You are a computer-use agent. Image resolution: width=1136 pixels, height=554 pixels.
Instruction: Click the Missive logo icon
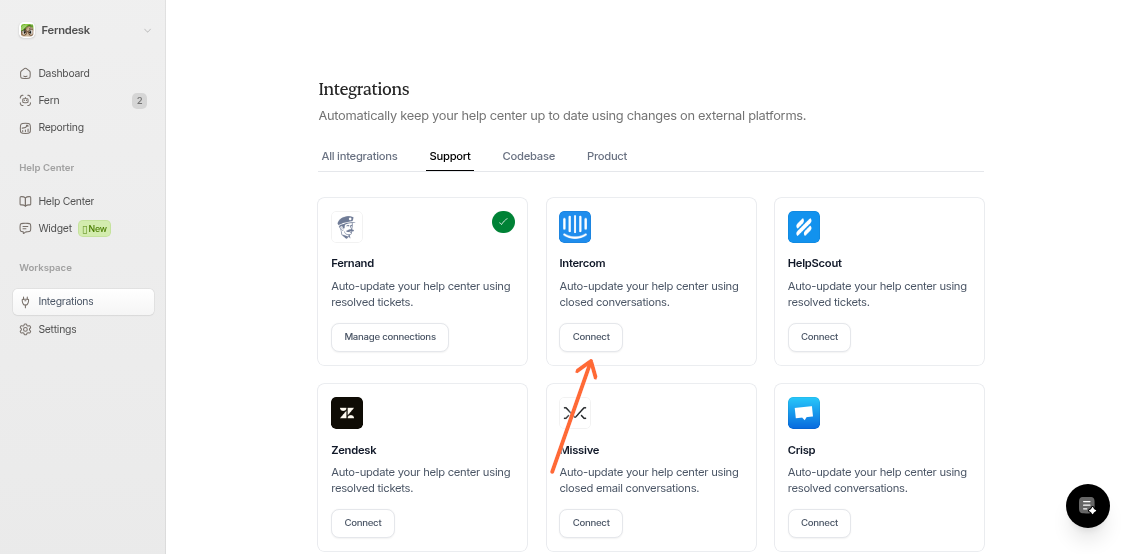pos(575,413)
